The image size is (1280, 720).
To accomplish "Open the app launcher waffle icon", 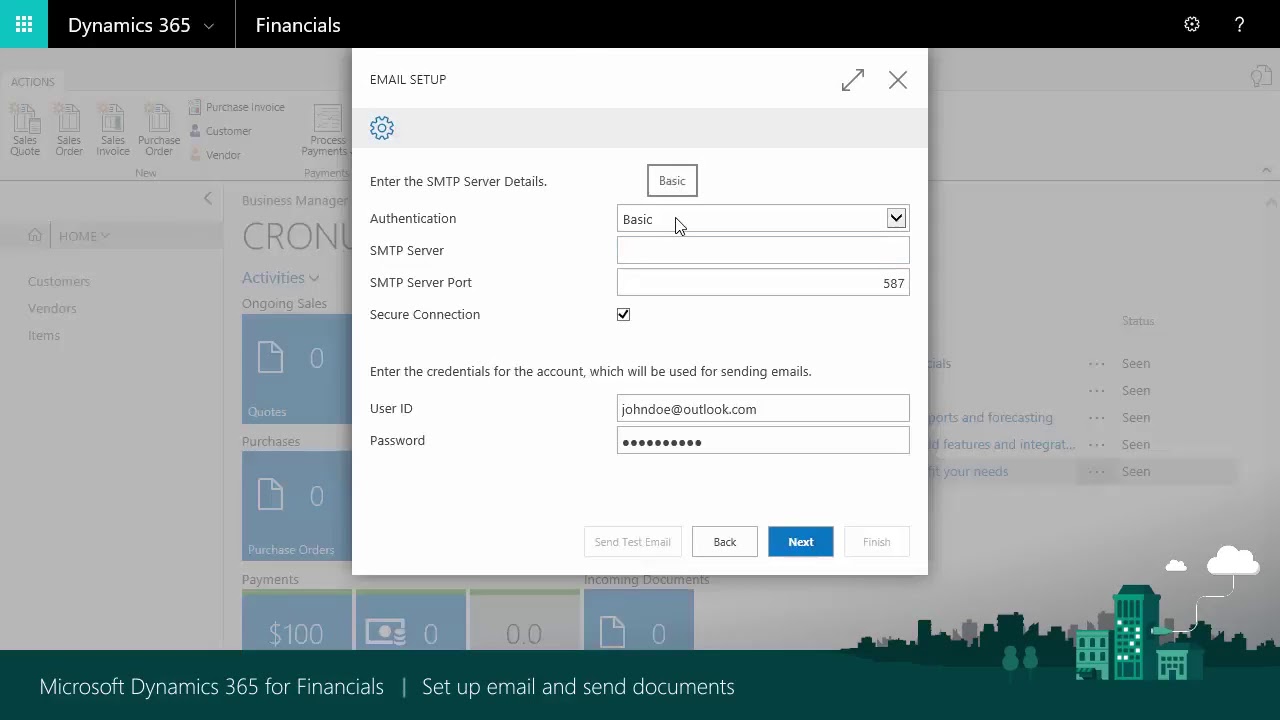I will pos(24,24).
